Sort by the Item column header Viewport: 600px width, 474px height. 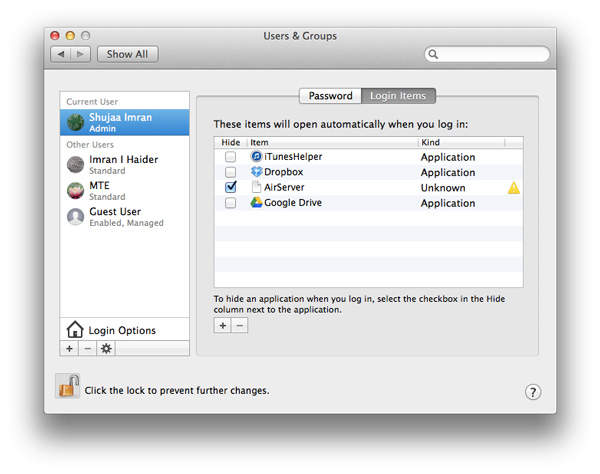coord(332,142)
